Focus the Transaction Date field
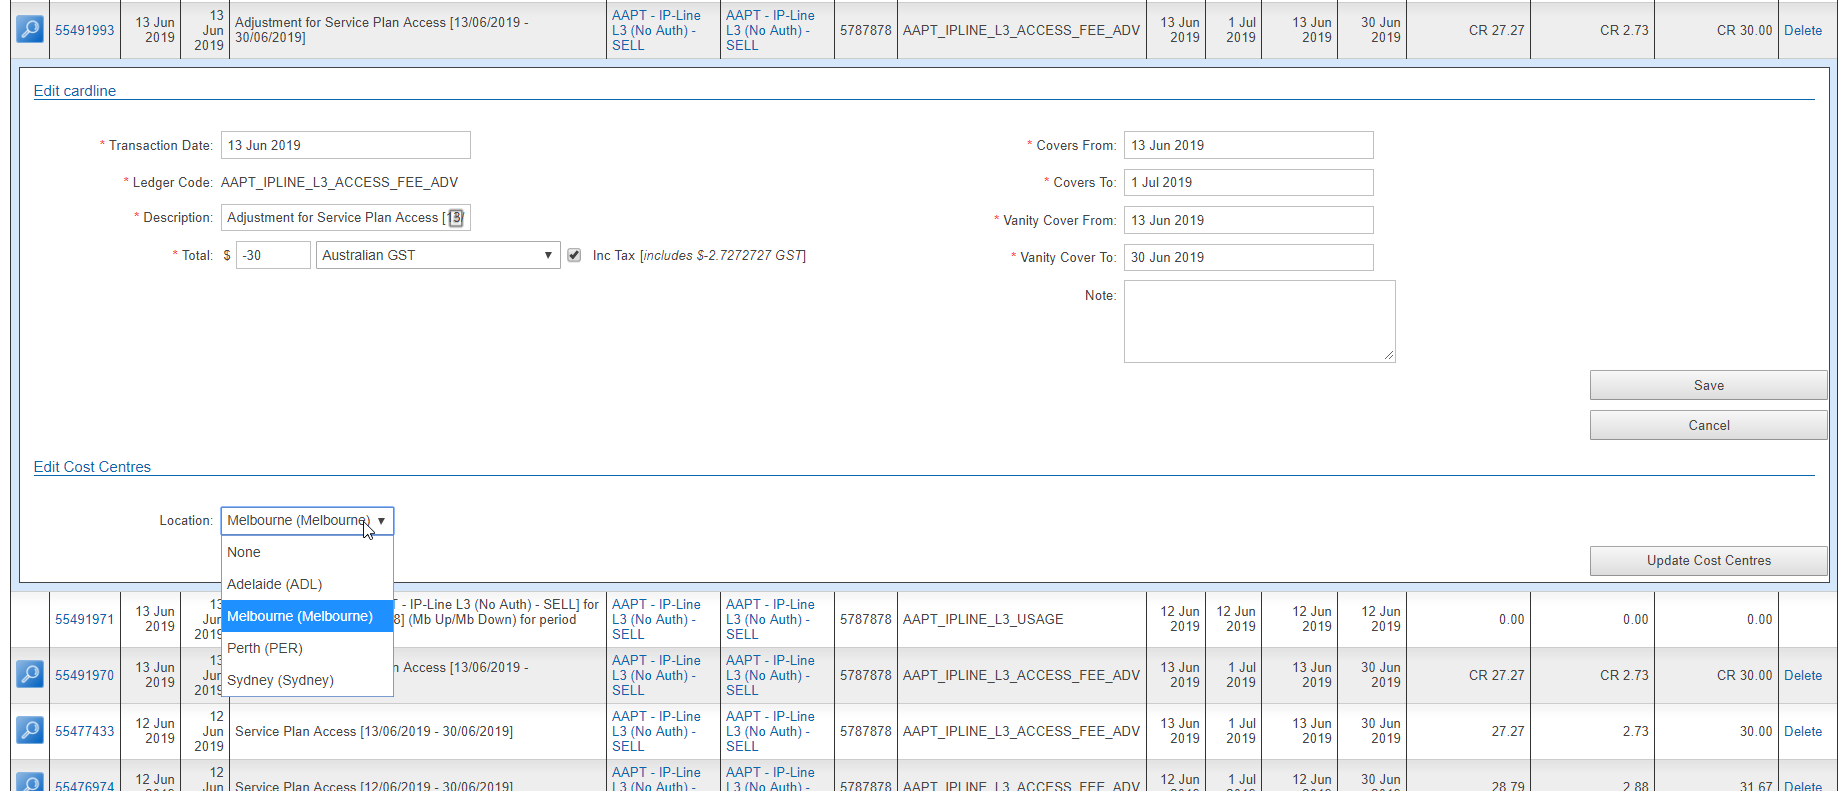1846x791 pixels. [x=345, y=145]
